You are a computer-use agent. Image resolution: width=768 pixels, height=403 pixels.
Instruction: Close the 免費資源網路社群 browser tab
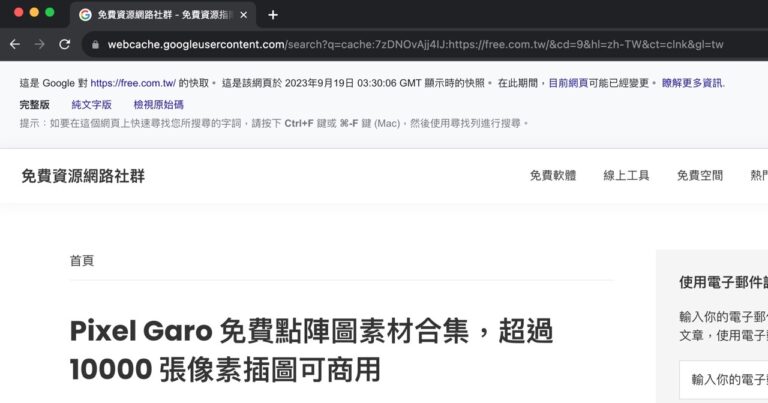(243, 15)
